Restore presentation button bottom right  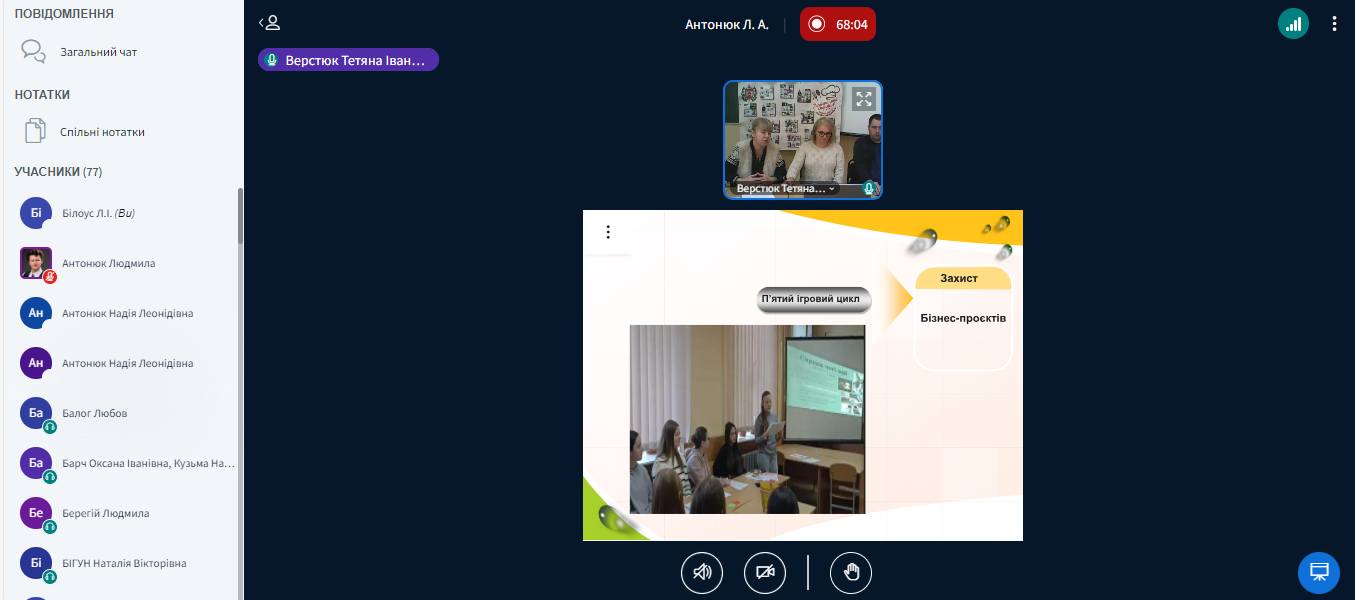(x=1318, y=572)
